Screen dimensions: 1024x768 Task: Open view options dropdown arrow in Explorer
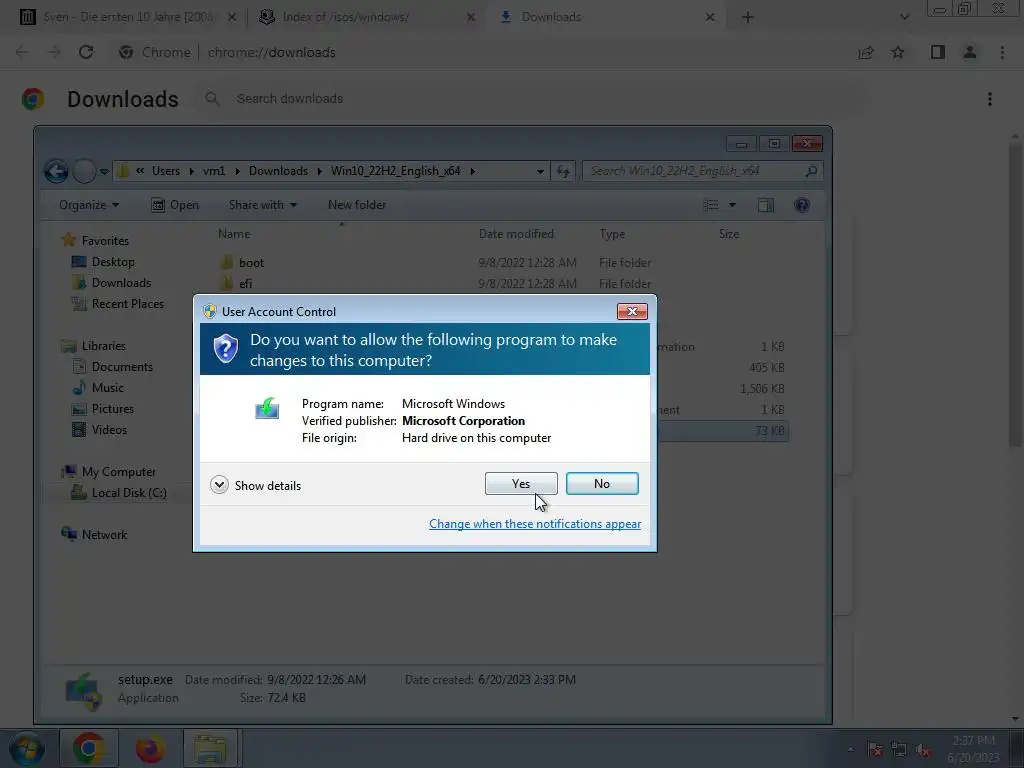pyautogui.click(x=732, y=205)
